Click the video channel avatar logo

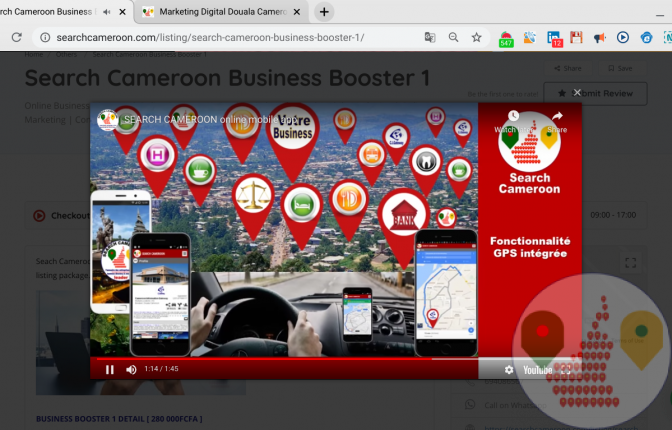pos(108,120)
